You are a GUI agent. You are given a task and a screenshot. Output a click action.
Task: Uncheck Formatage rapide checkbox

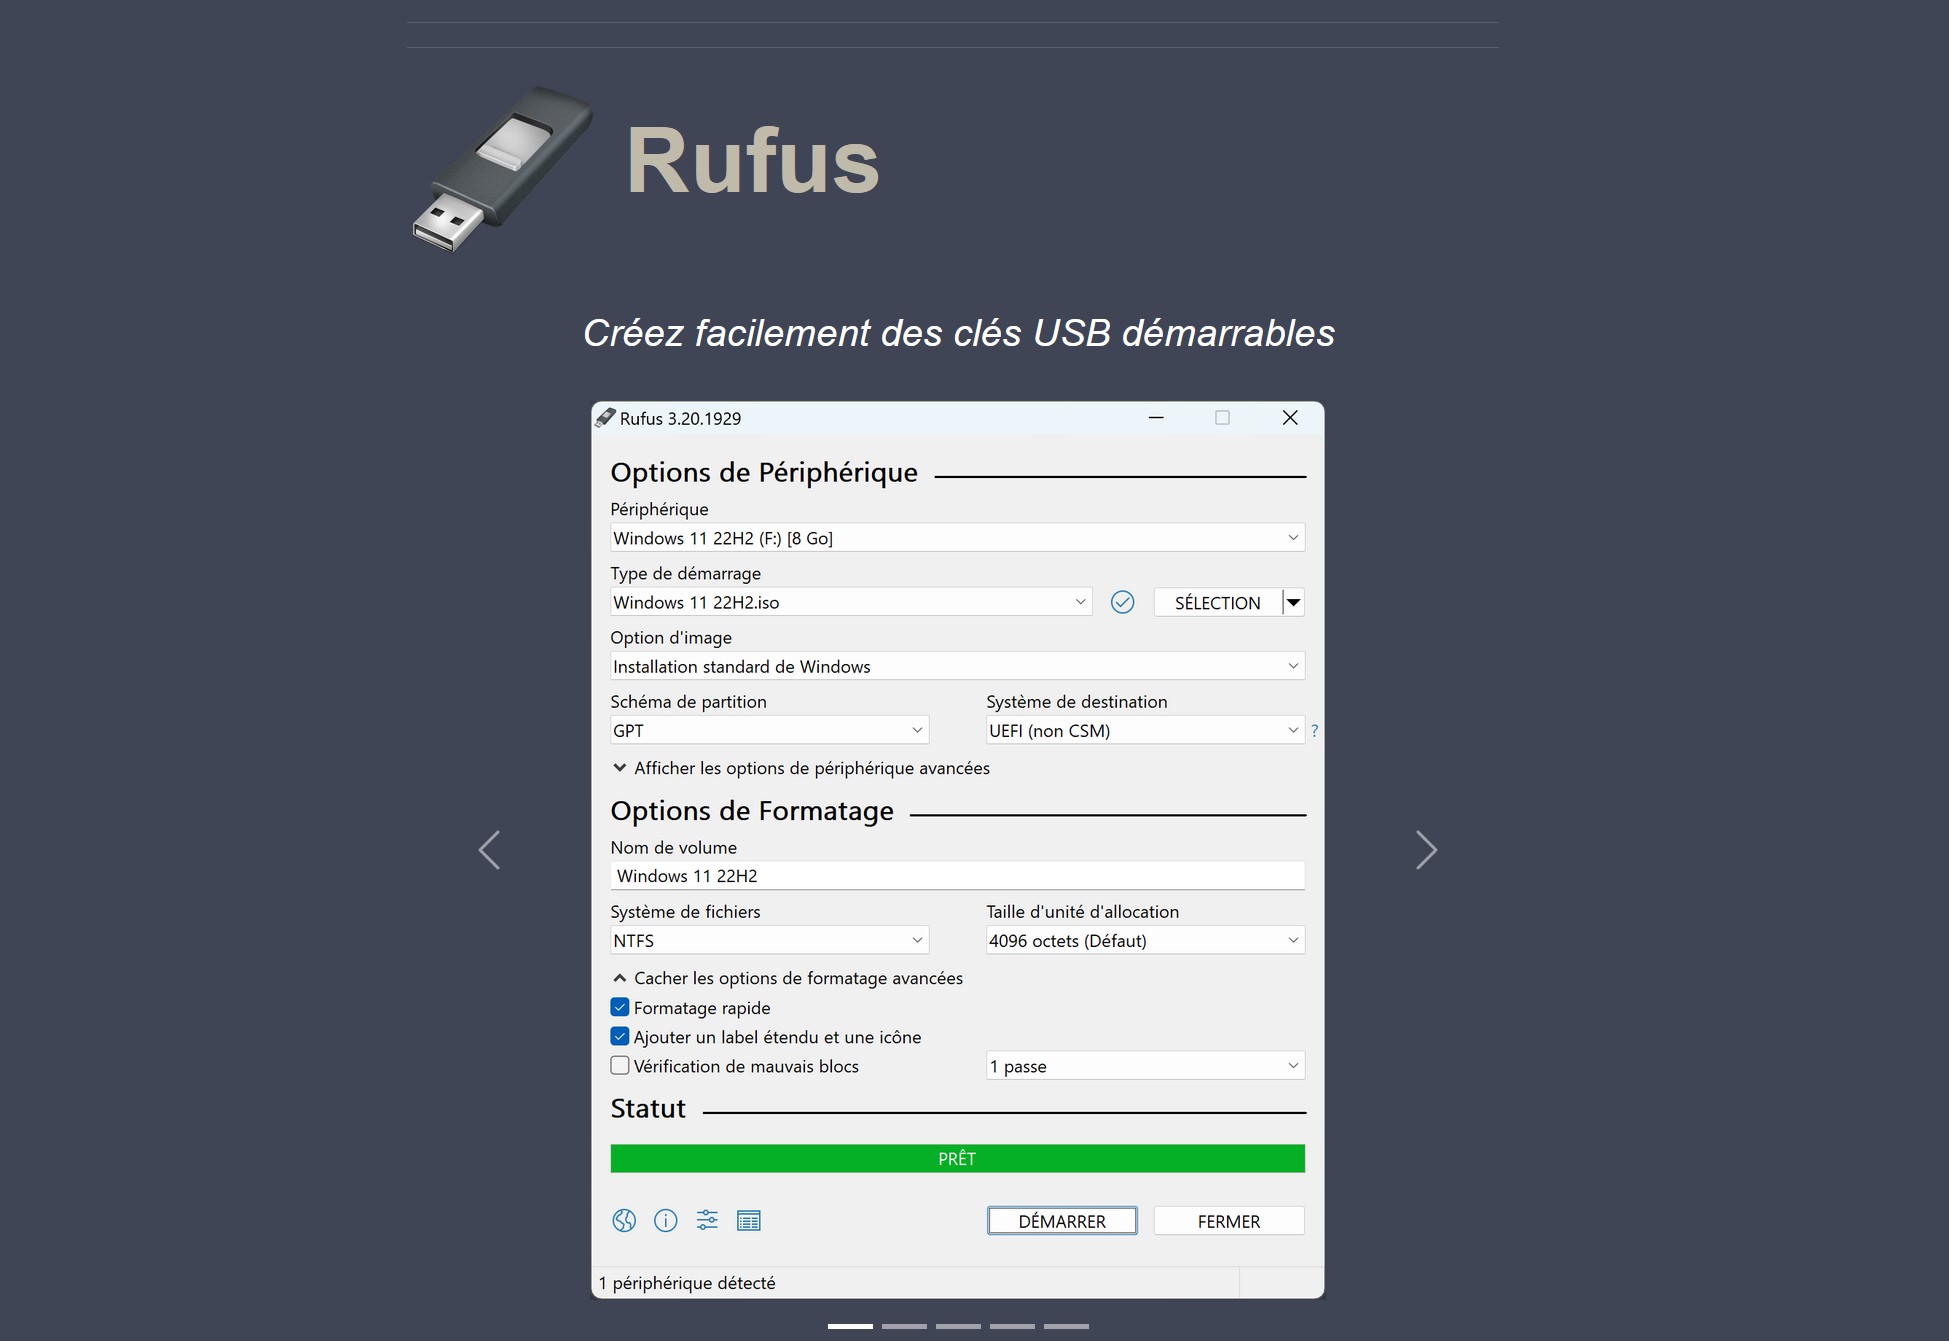tap(620, 1007)
